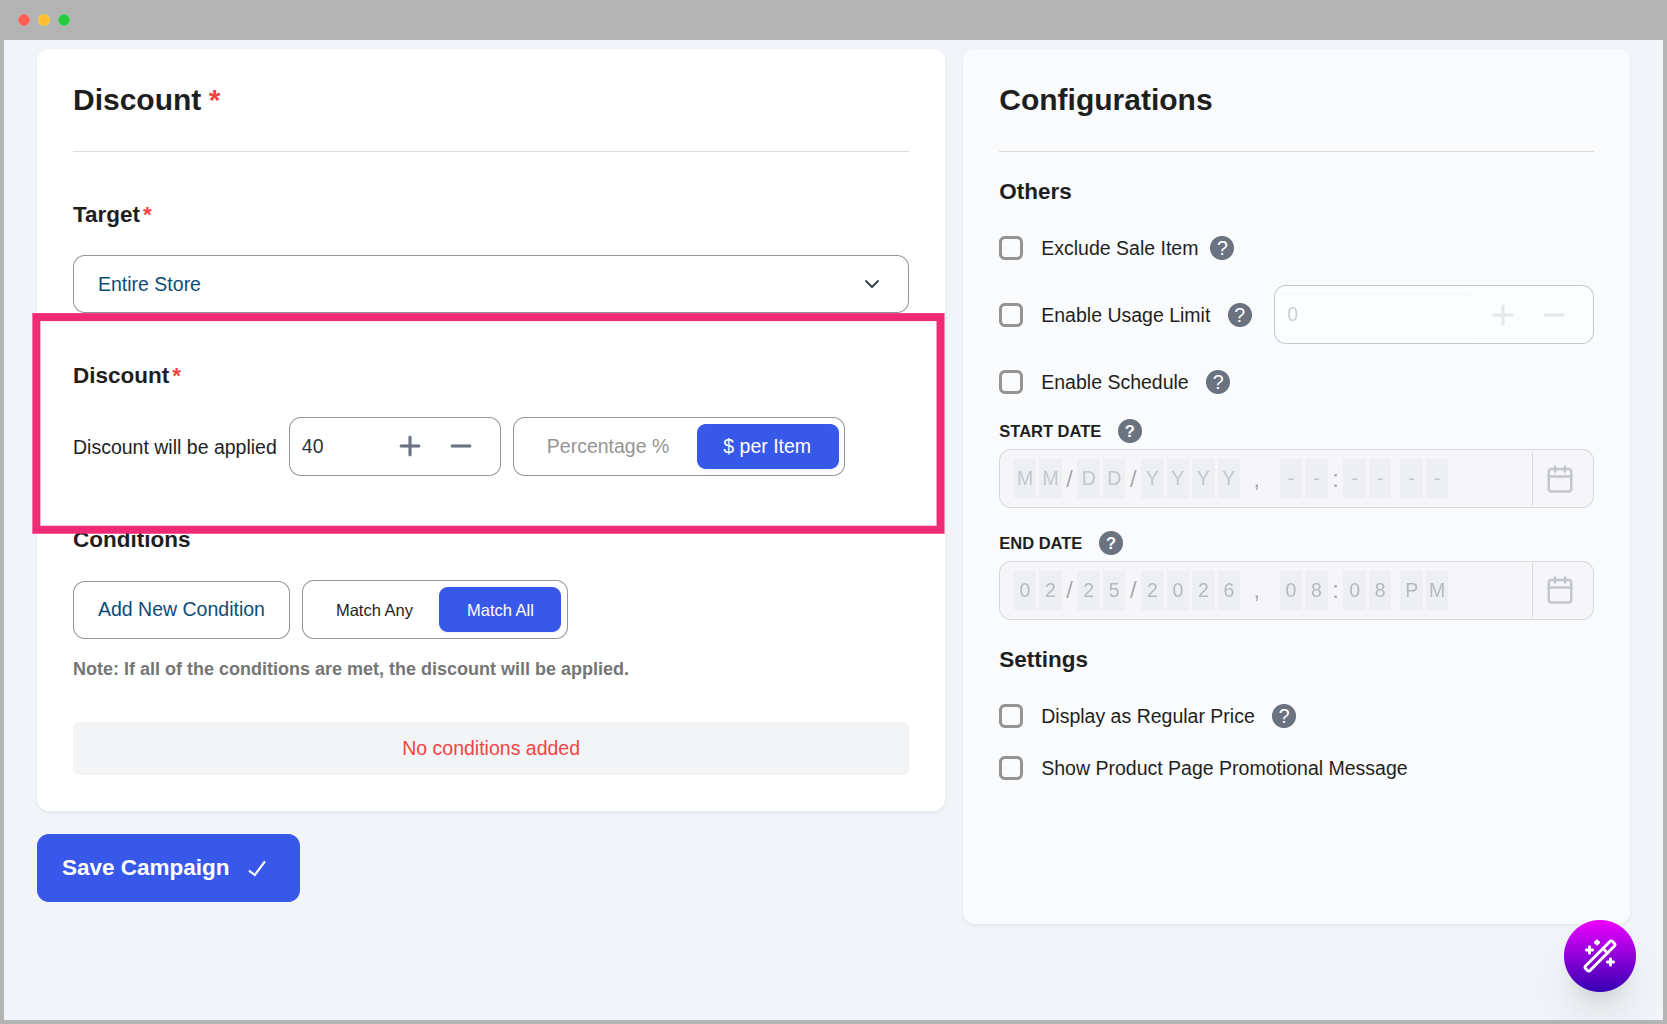Viewport: 1667px width, 1024px height.
Task: Open the End Date calendar picker
Action: tap(1560, 590)
